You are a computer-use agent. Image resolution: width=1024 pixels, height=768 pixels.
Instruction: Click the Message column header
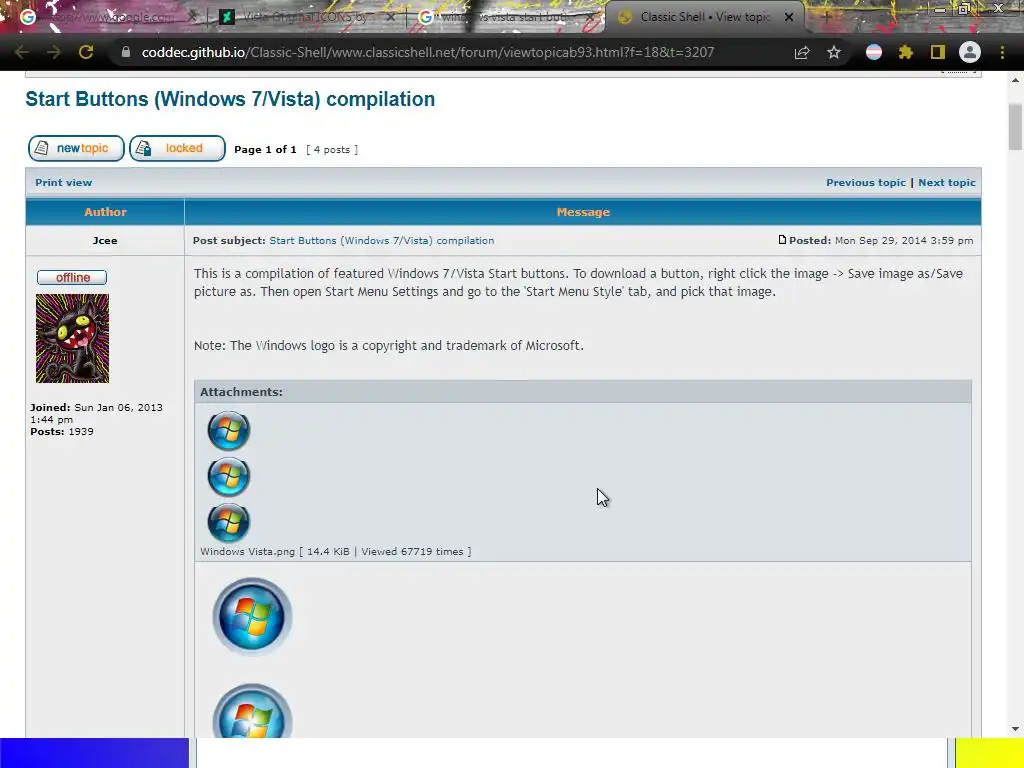pos(583,212)
